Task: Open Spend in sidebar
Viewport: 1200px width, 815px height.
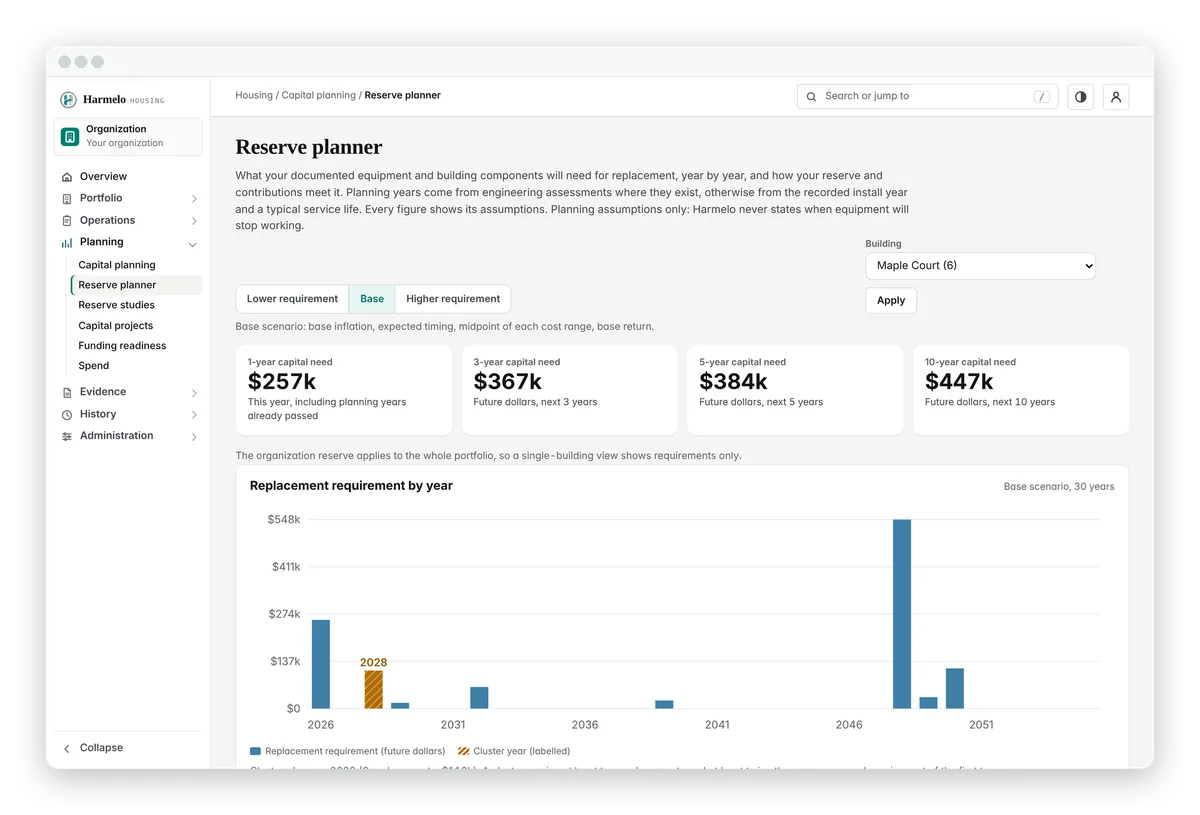Action: [94, 366]
